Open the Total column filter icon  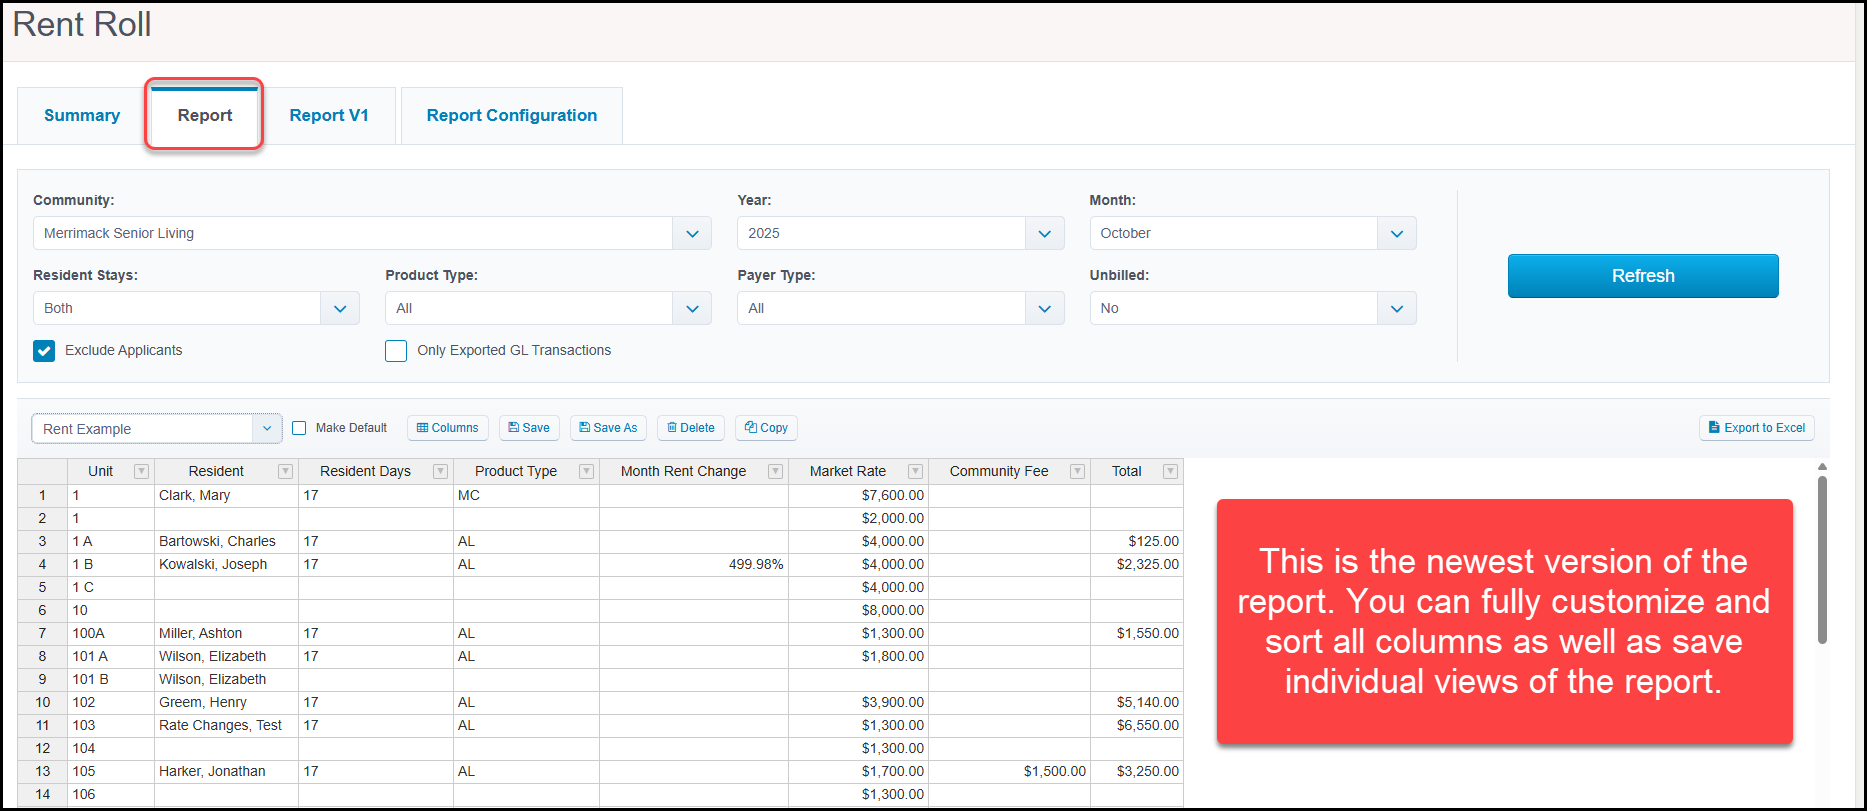[1170, 471]
